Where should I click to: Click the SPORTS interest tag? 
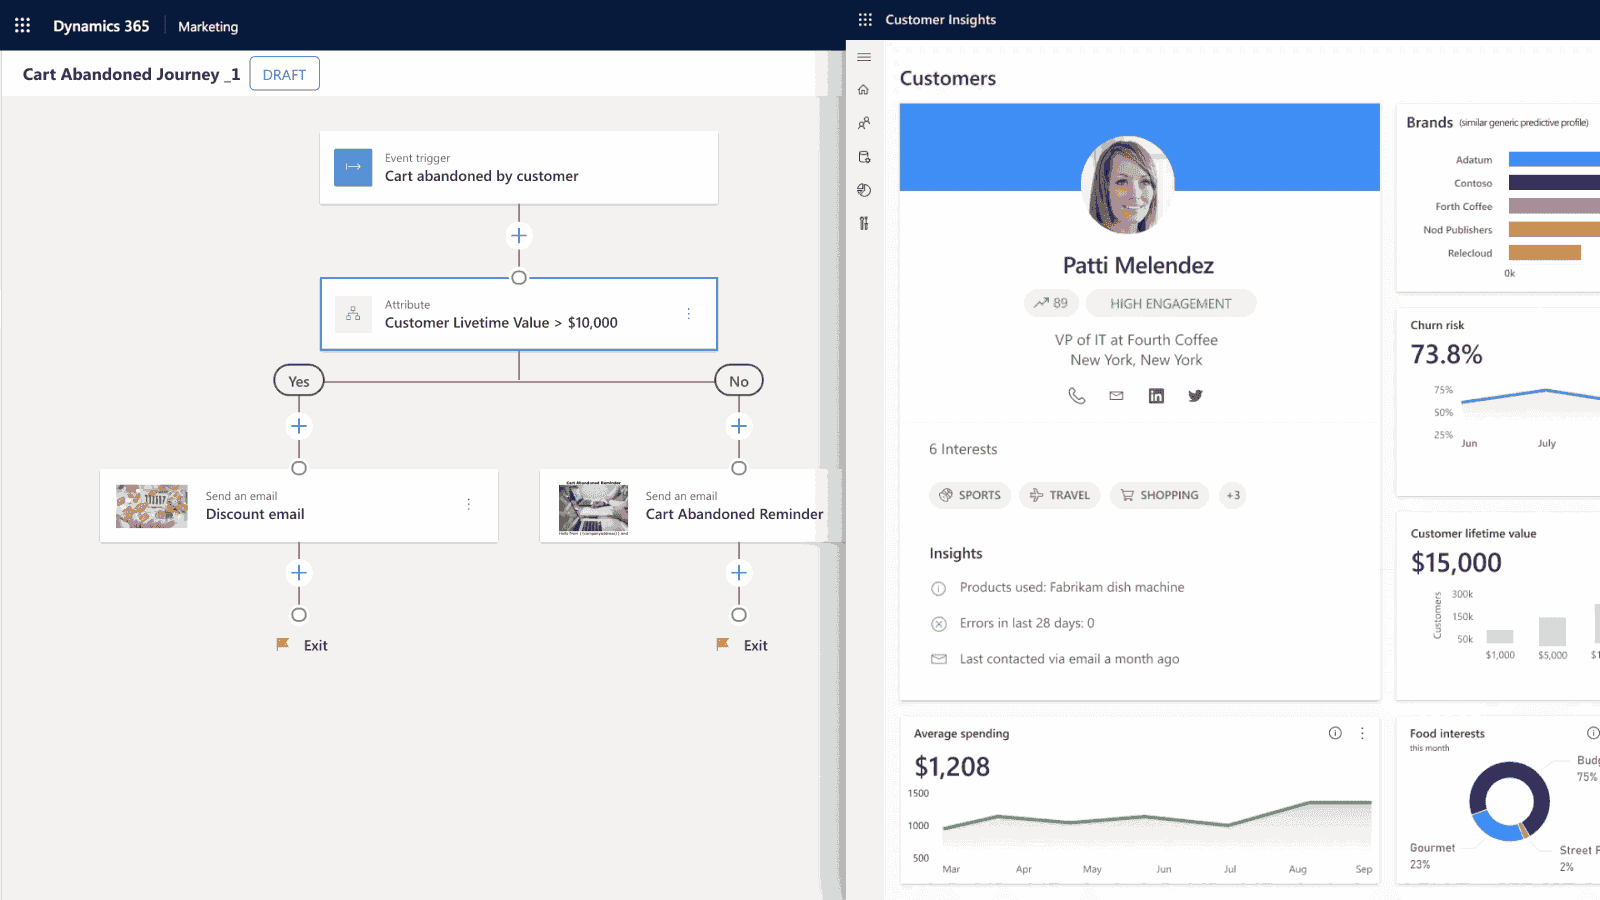tap(970, 495)
